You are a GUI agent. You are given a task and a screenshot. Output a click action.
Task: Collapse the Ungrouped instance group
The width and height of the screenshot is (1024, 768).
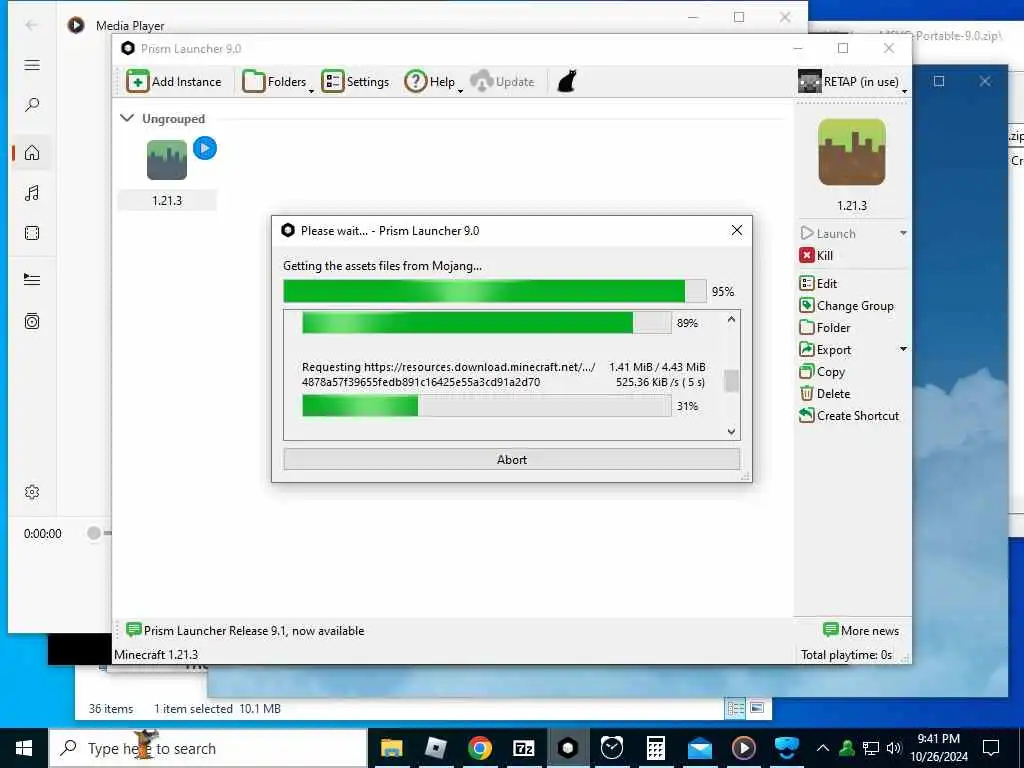tap(127, 118)
